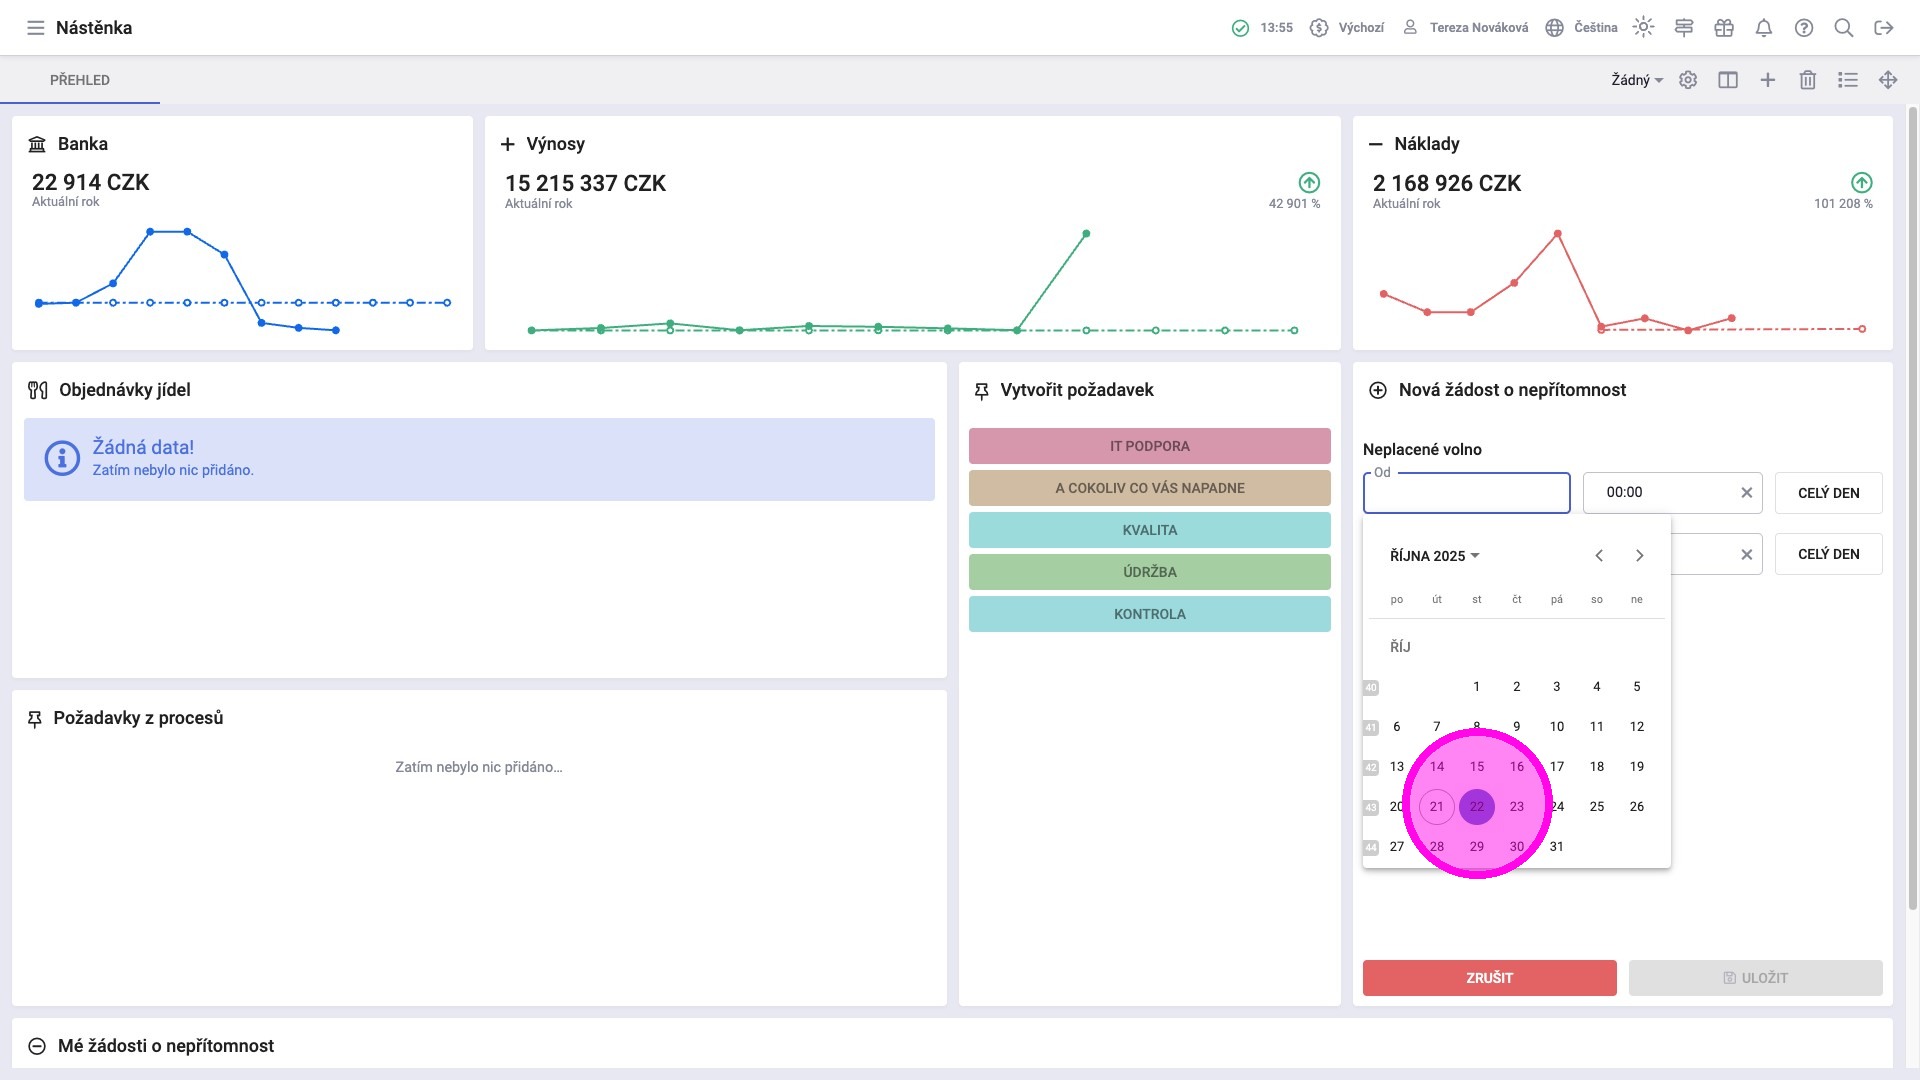The image size is (1920, 1080).
Task: Toggle light/dark theme sun icon
Action: click(1643, 28)
